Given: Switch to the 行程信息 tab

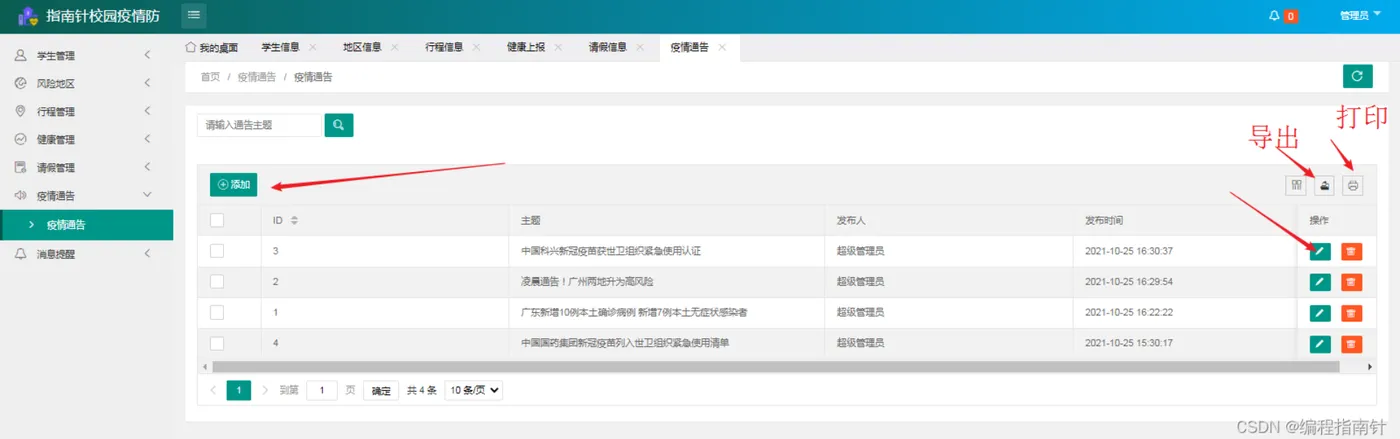Looking at the screenshot, I should (x=444, y=47).
